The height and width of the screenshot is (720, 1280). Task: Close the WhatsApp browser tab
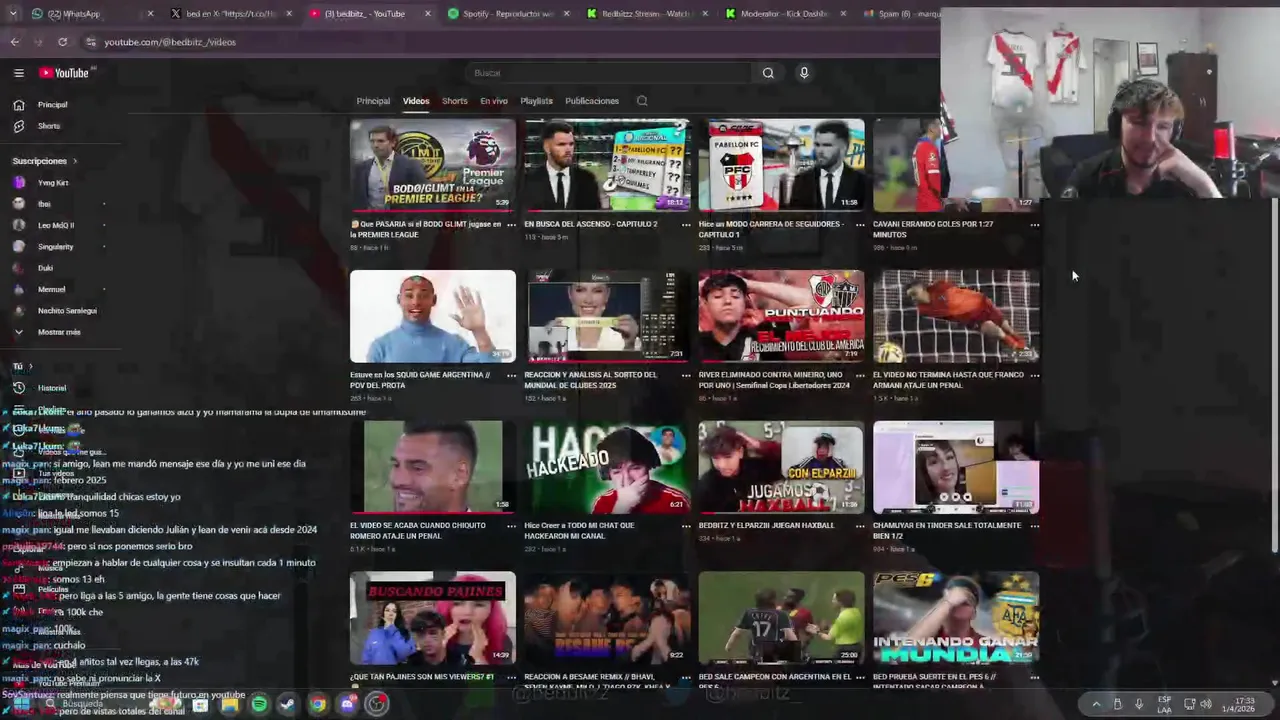coord(151,14)
